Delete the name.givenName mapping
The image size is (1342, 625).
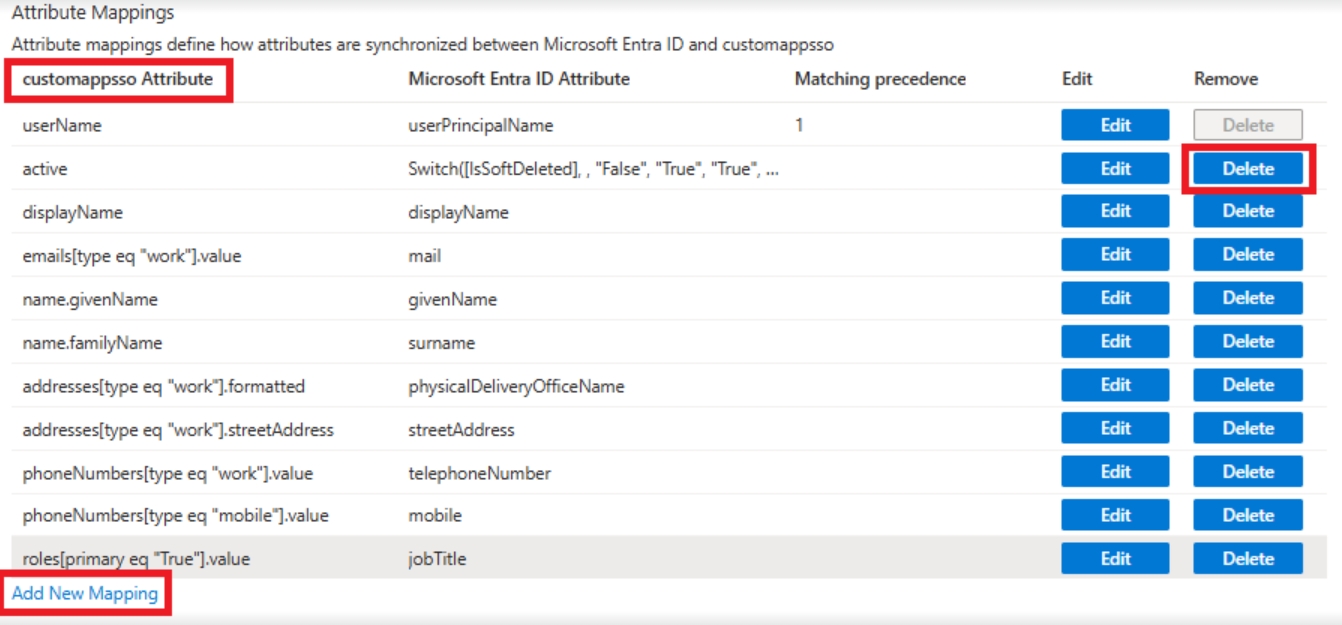[x=1248, y=298]
